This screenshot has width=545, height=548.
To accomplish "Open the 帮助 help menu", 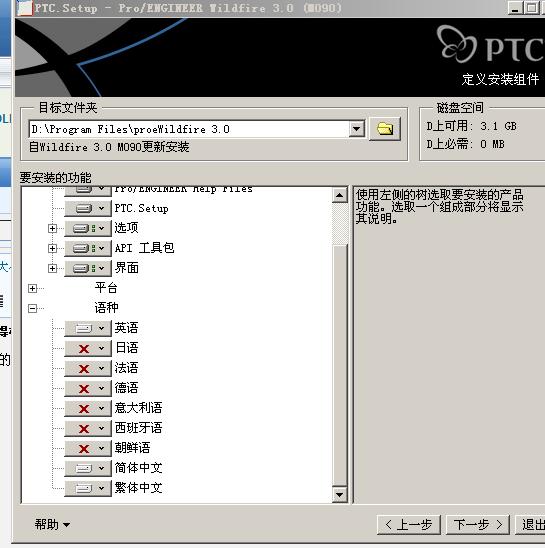I will [52, 524].
